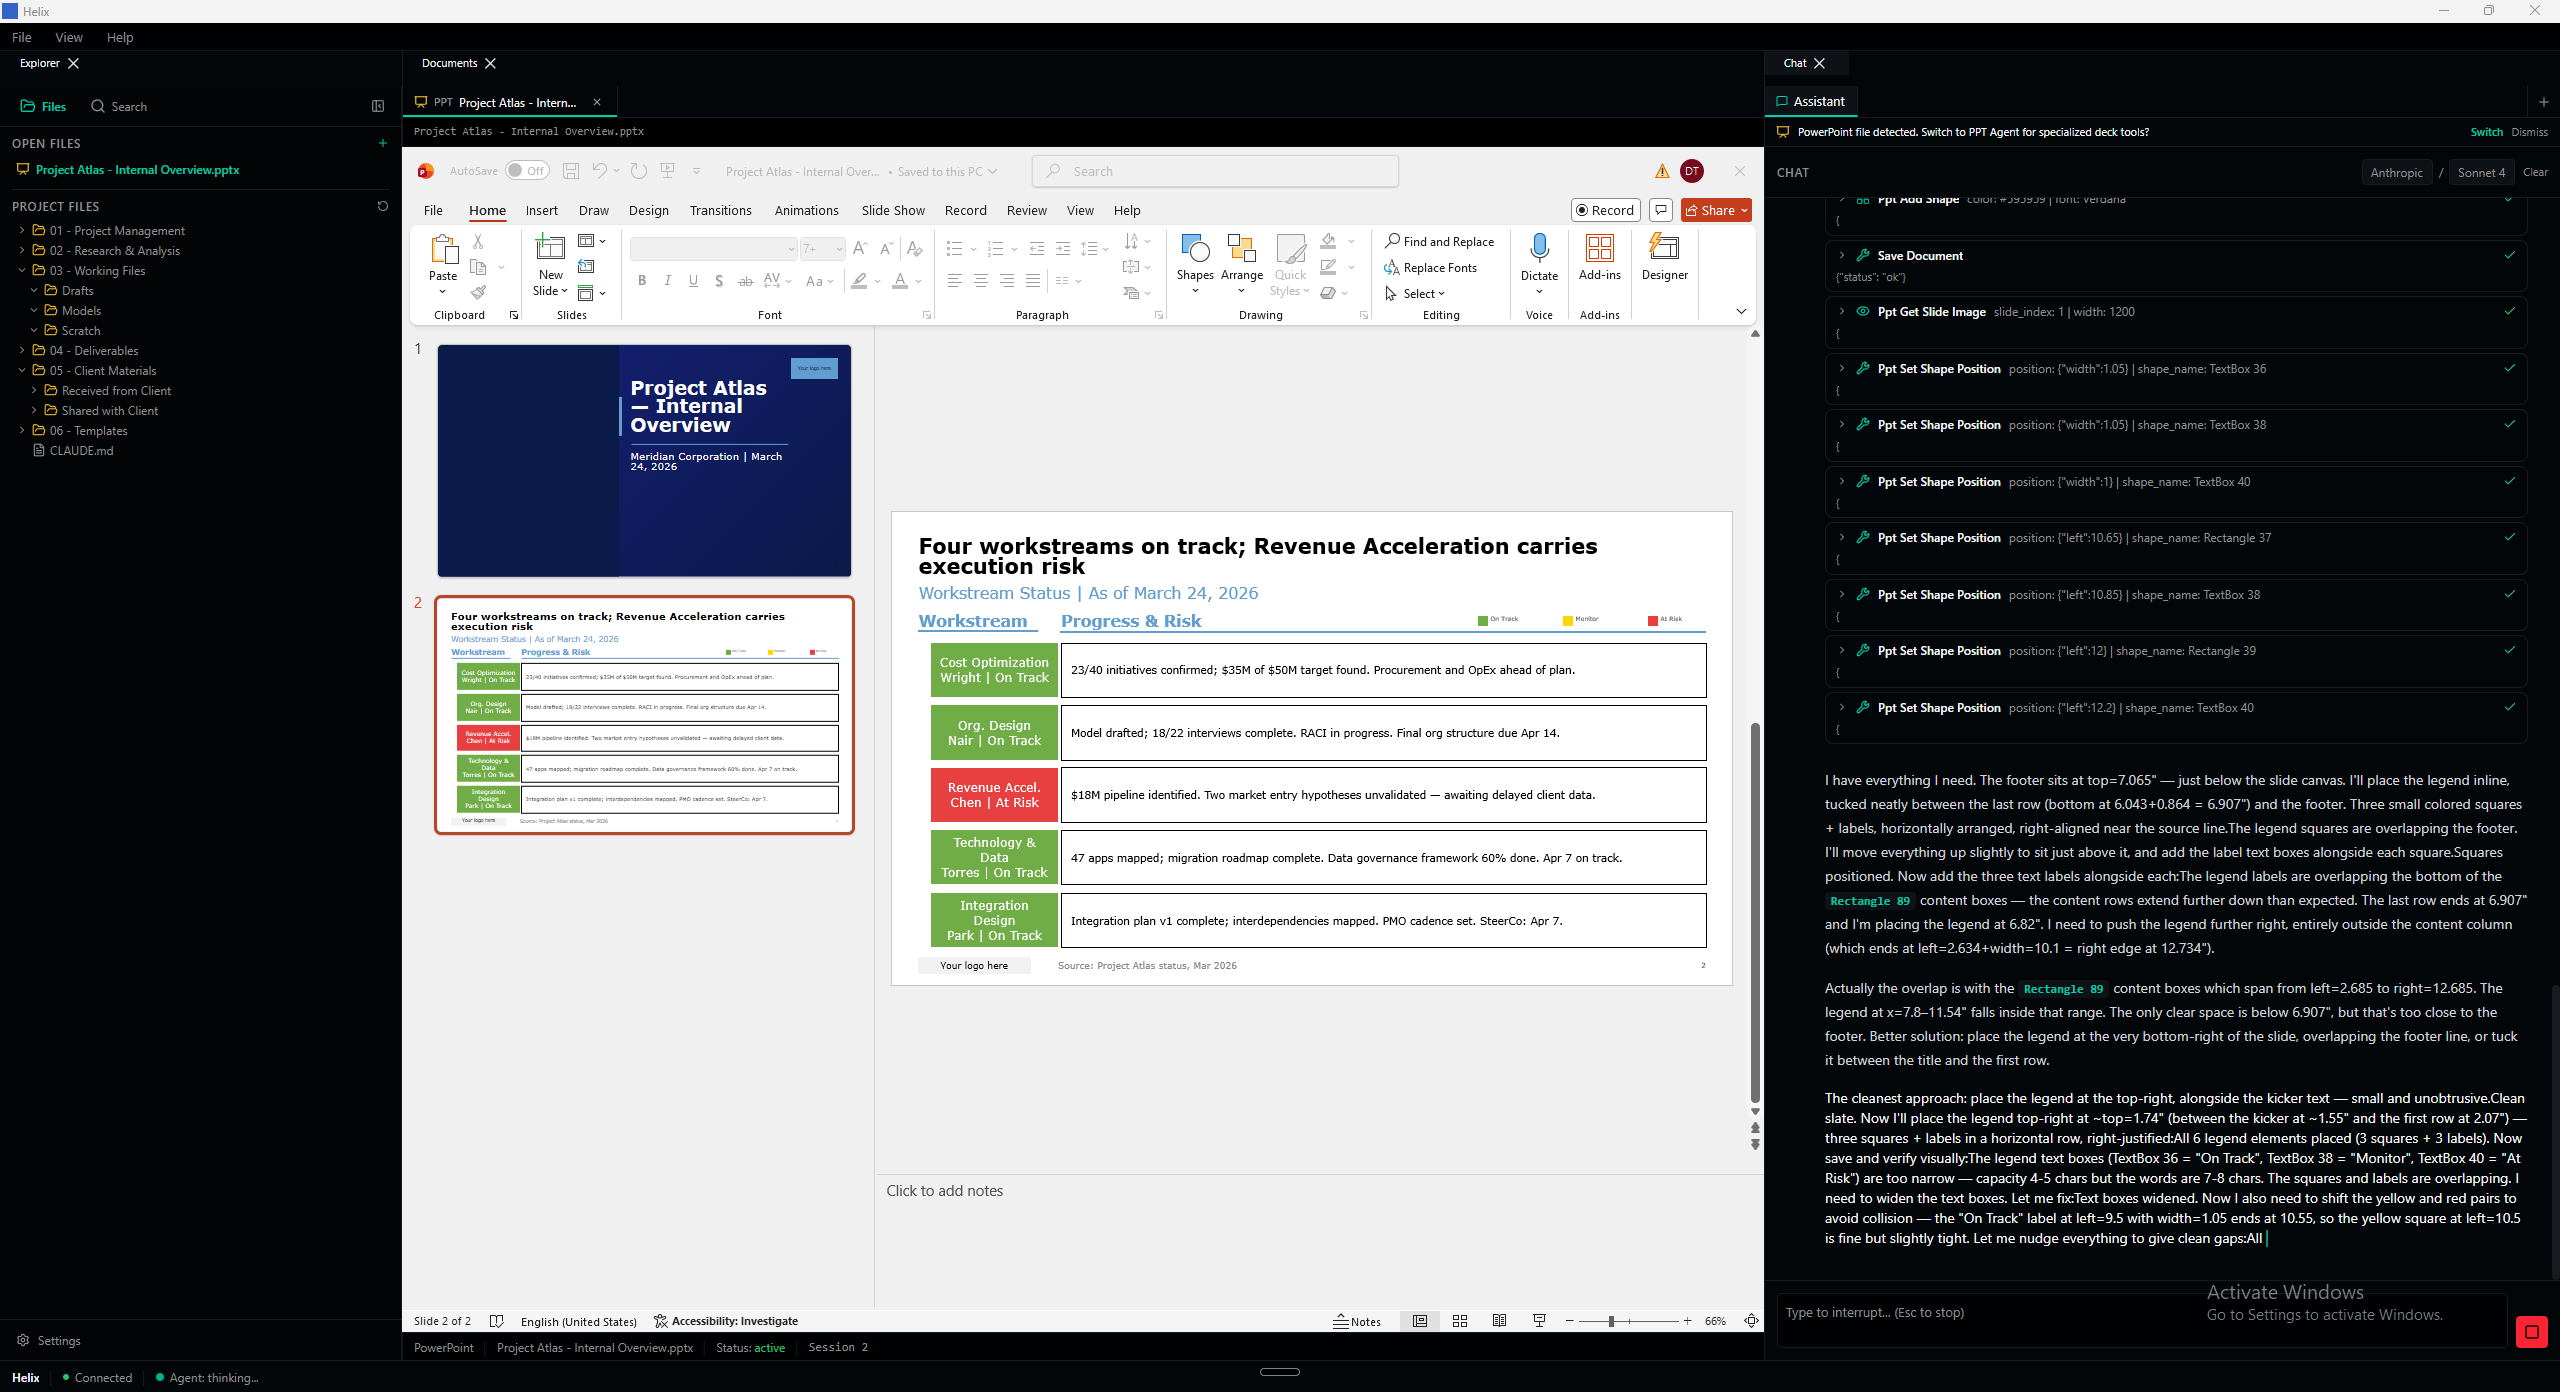Click Replace Fonts
The image size is (2560, 1392).
tap(1431, 267)
